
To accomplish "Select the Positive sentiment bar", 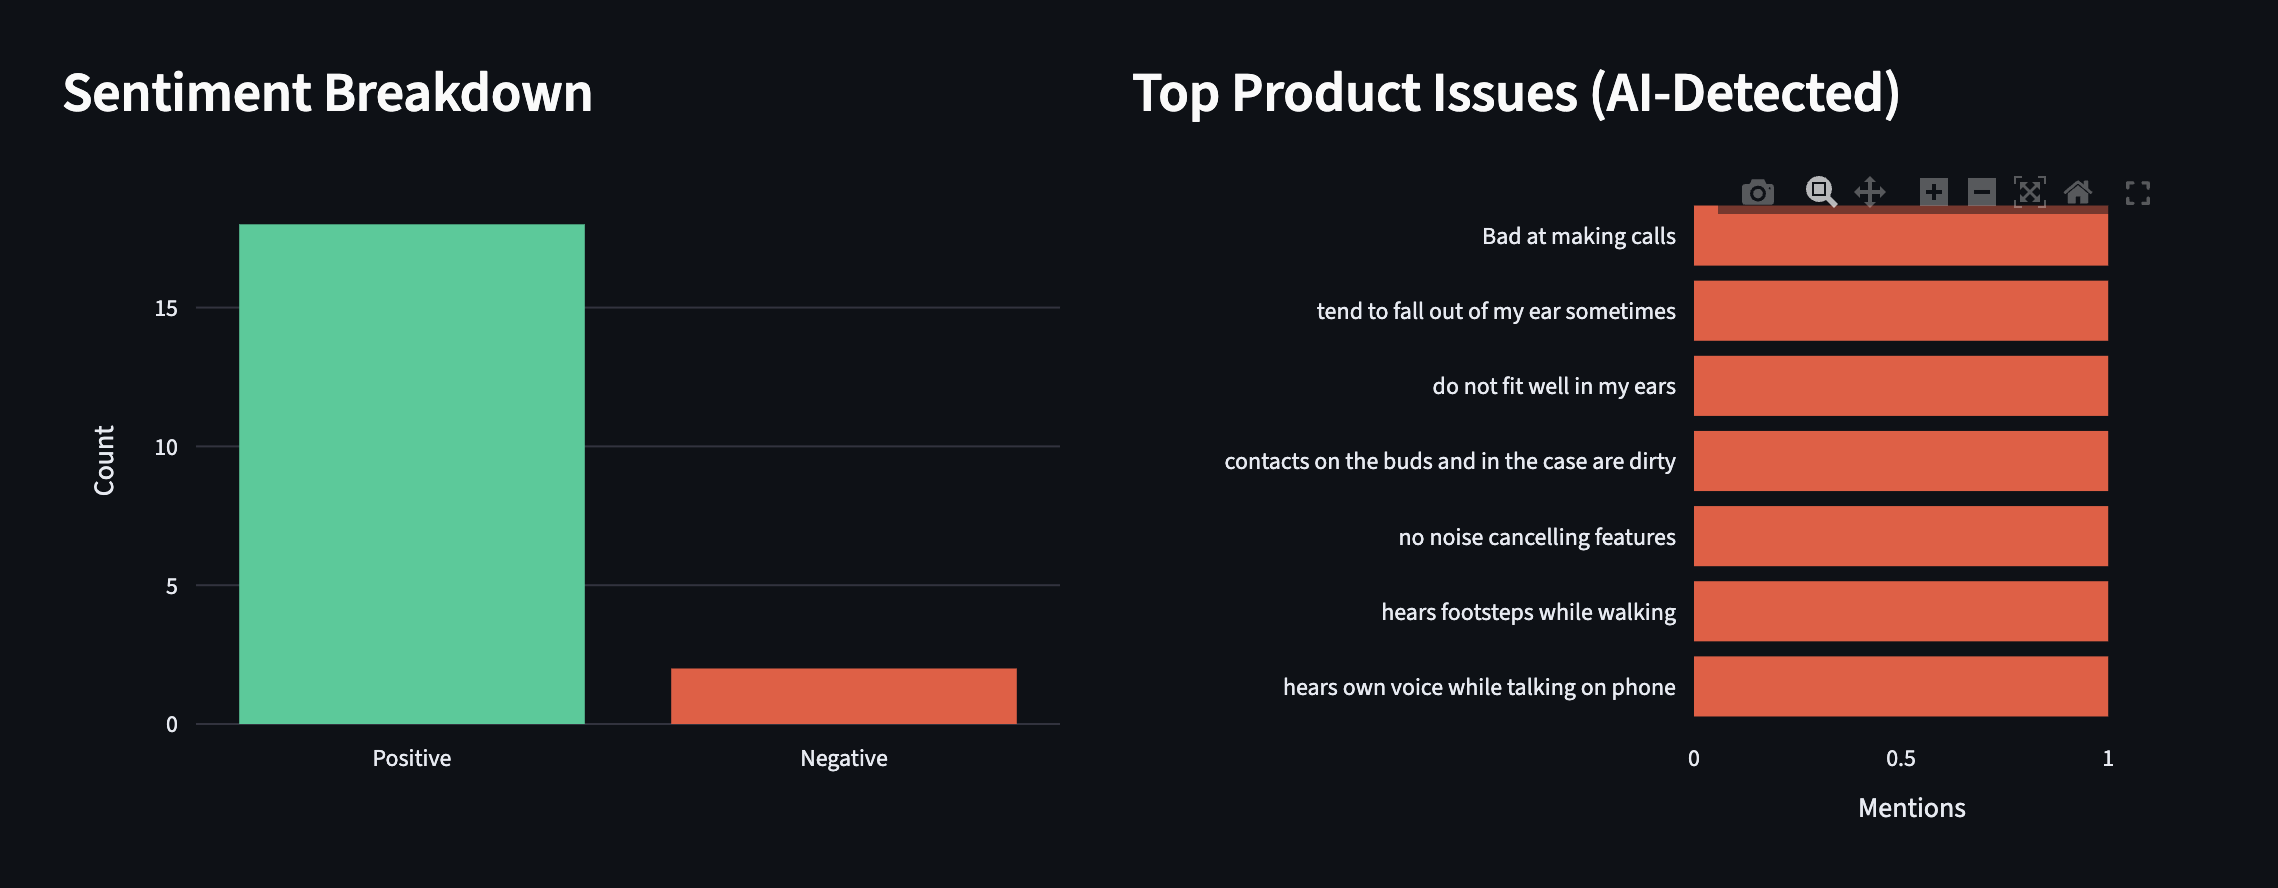I will 411,470.
